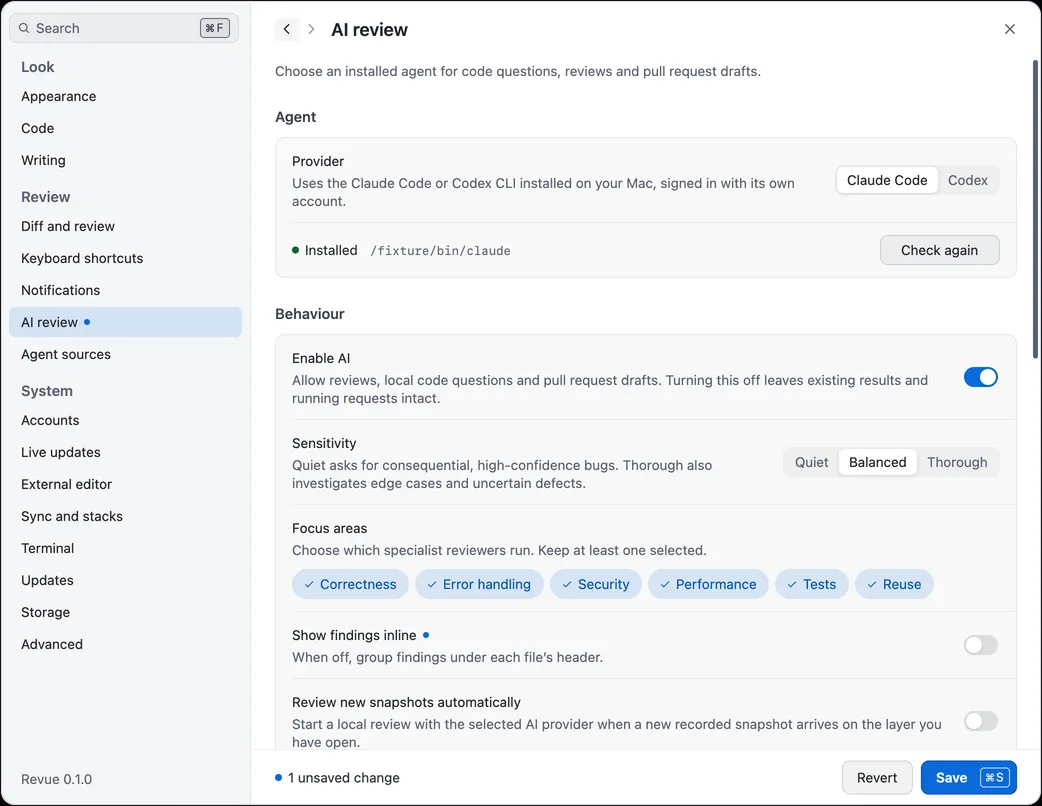The height and width of the screenshot is (806, 1042).
Task: Go forward with the right chevron
Action: (311, 29)
